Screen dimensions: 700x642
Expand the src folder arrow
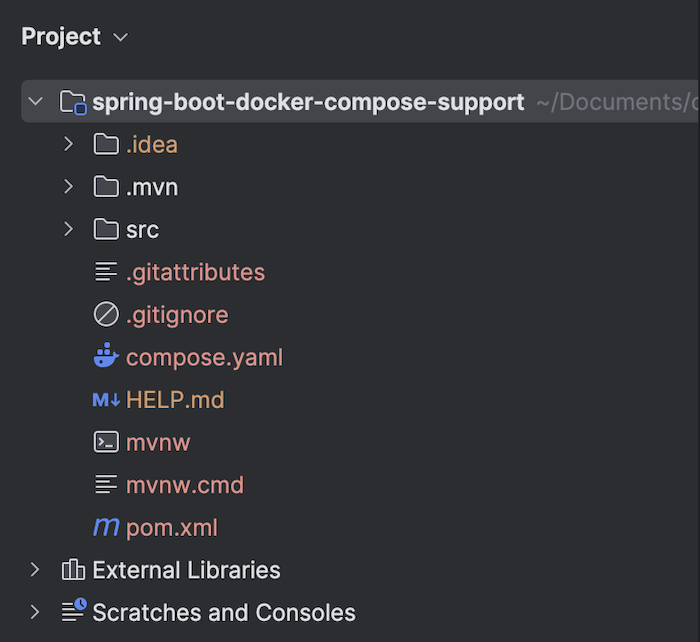coord(69,229)
